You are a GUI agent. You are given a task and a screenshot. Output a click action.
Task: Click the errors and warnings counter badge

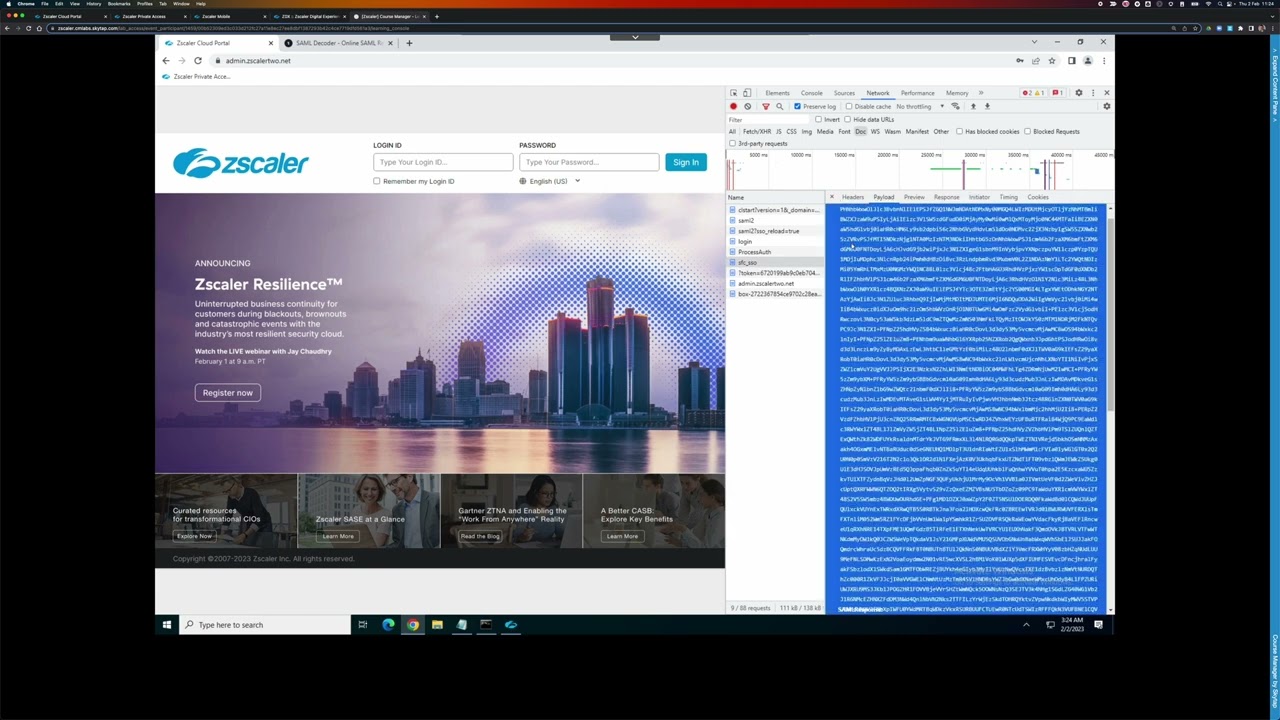[x=1033, y=93]
